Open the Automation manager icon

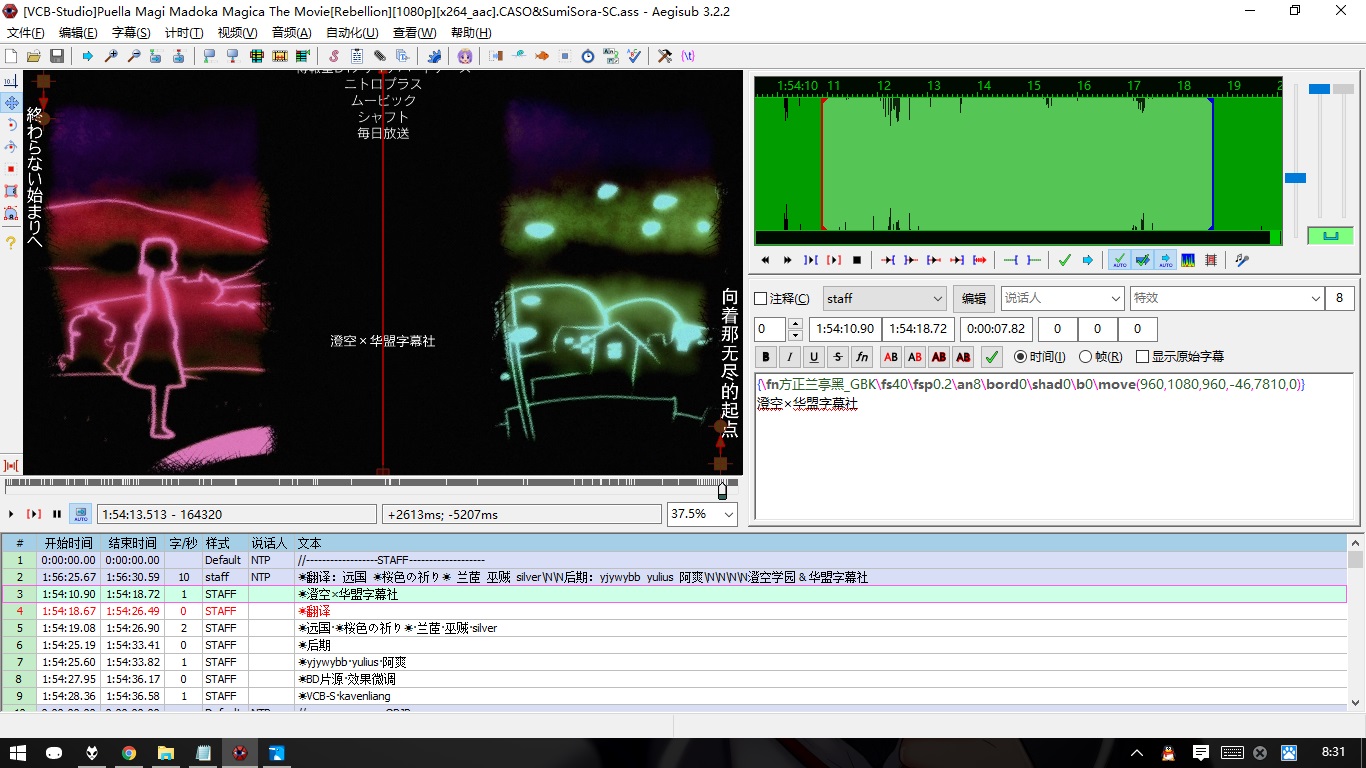click(x=435, y=56)
